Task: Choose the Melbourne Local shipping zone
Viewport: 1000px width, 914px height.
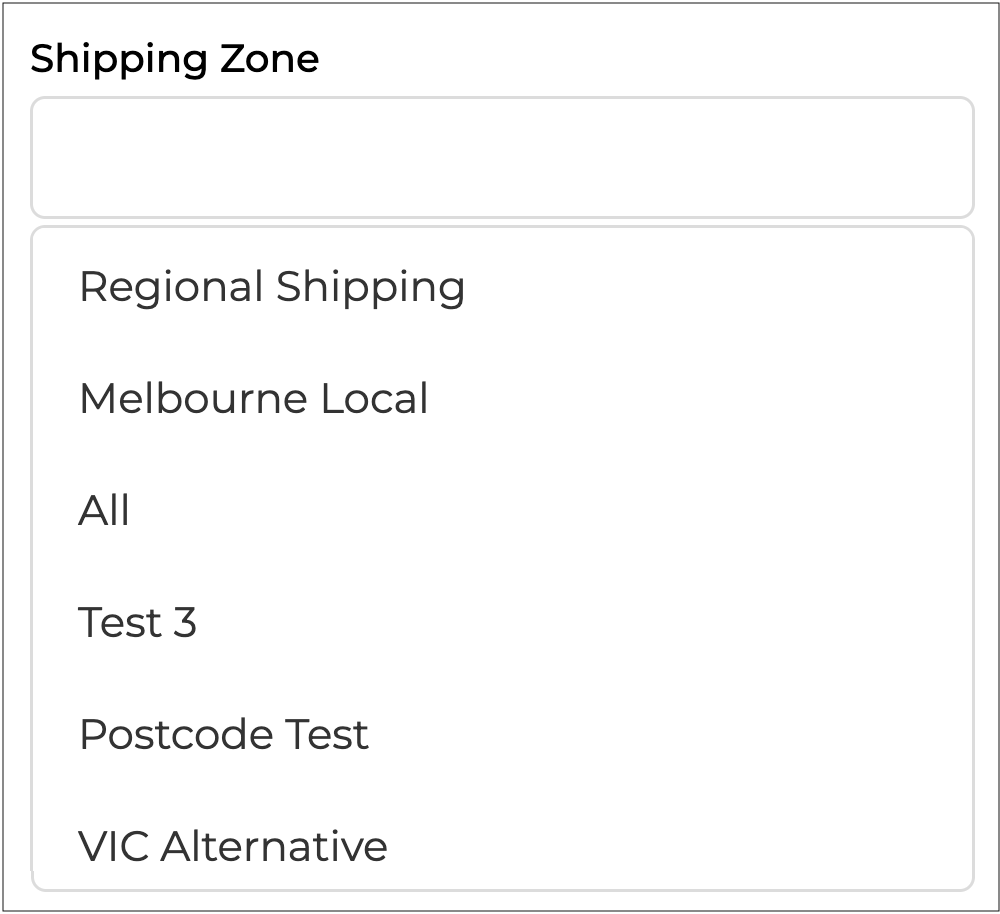Action: pos(253,399)
